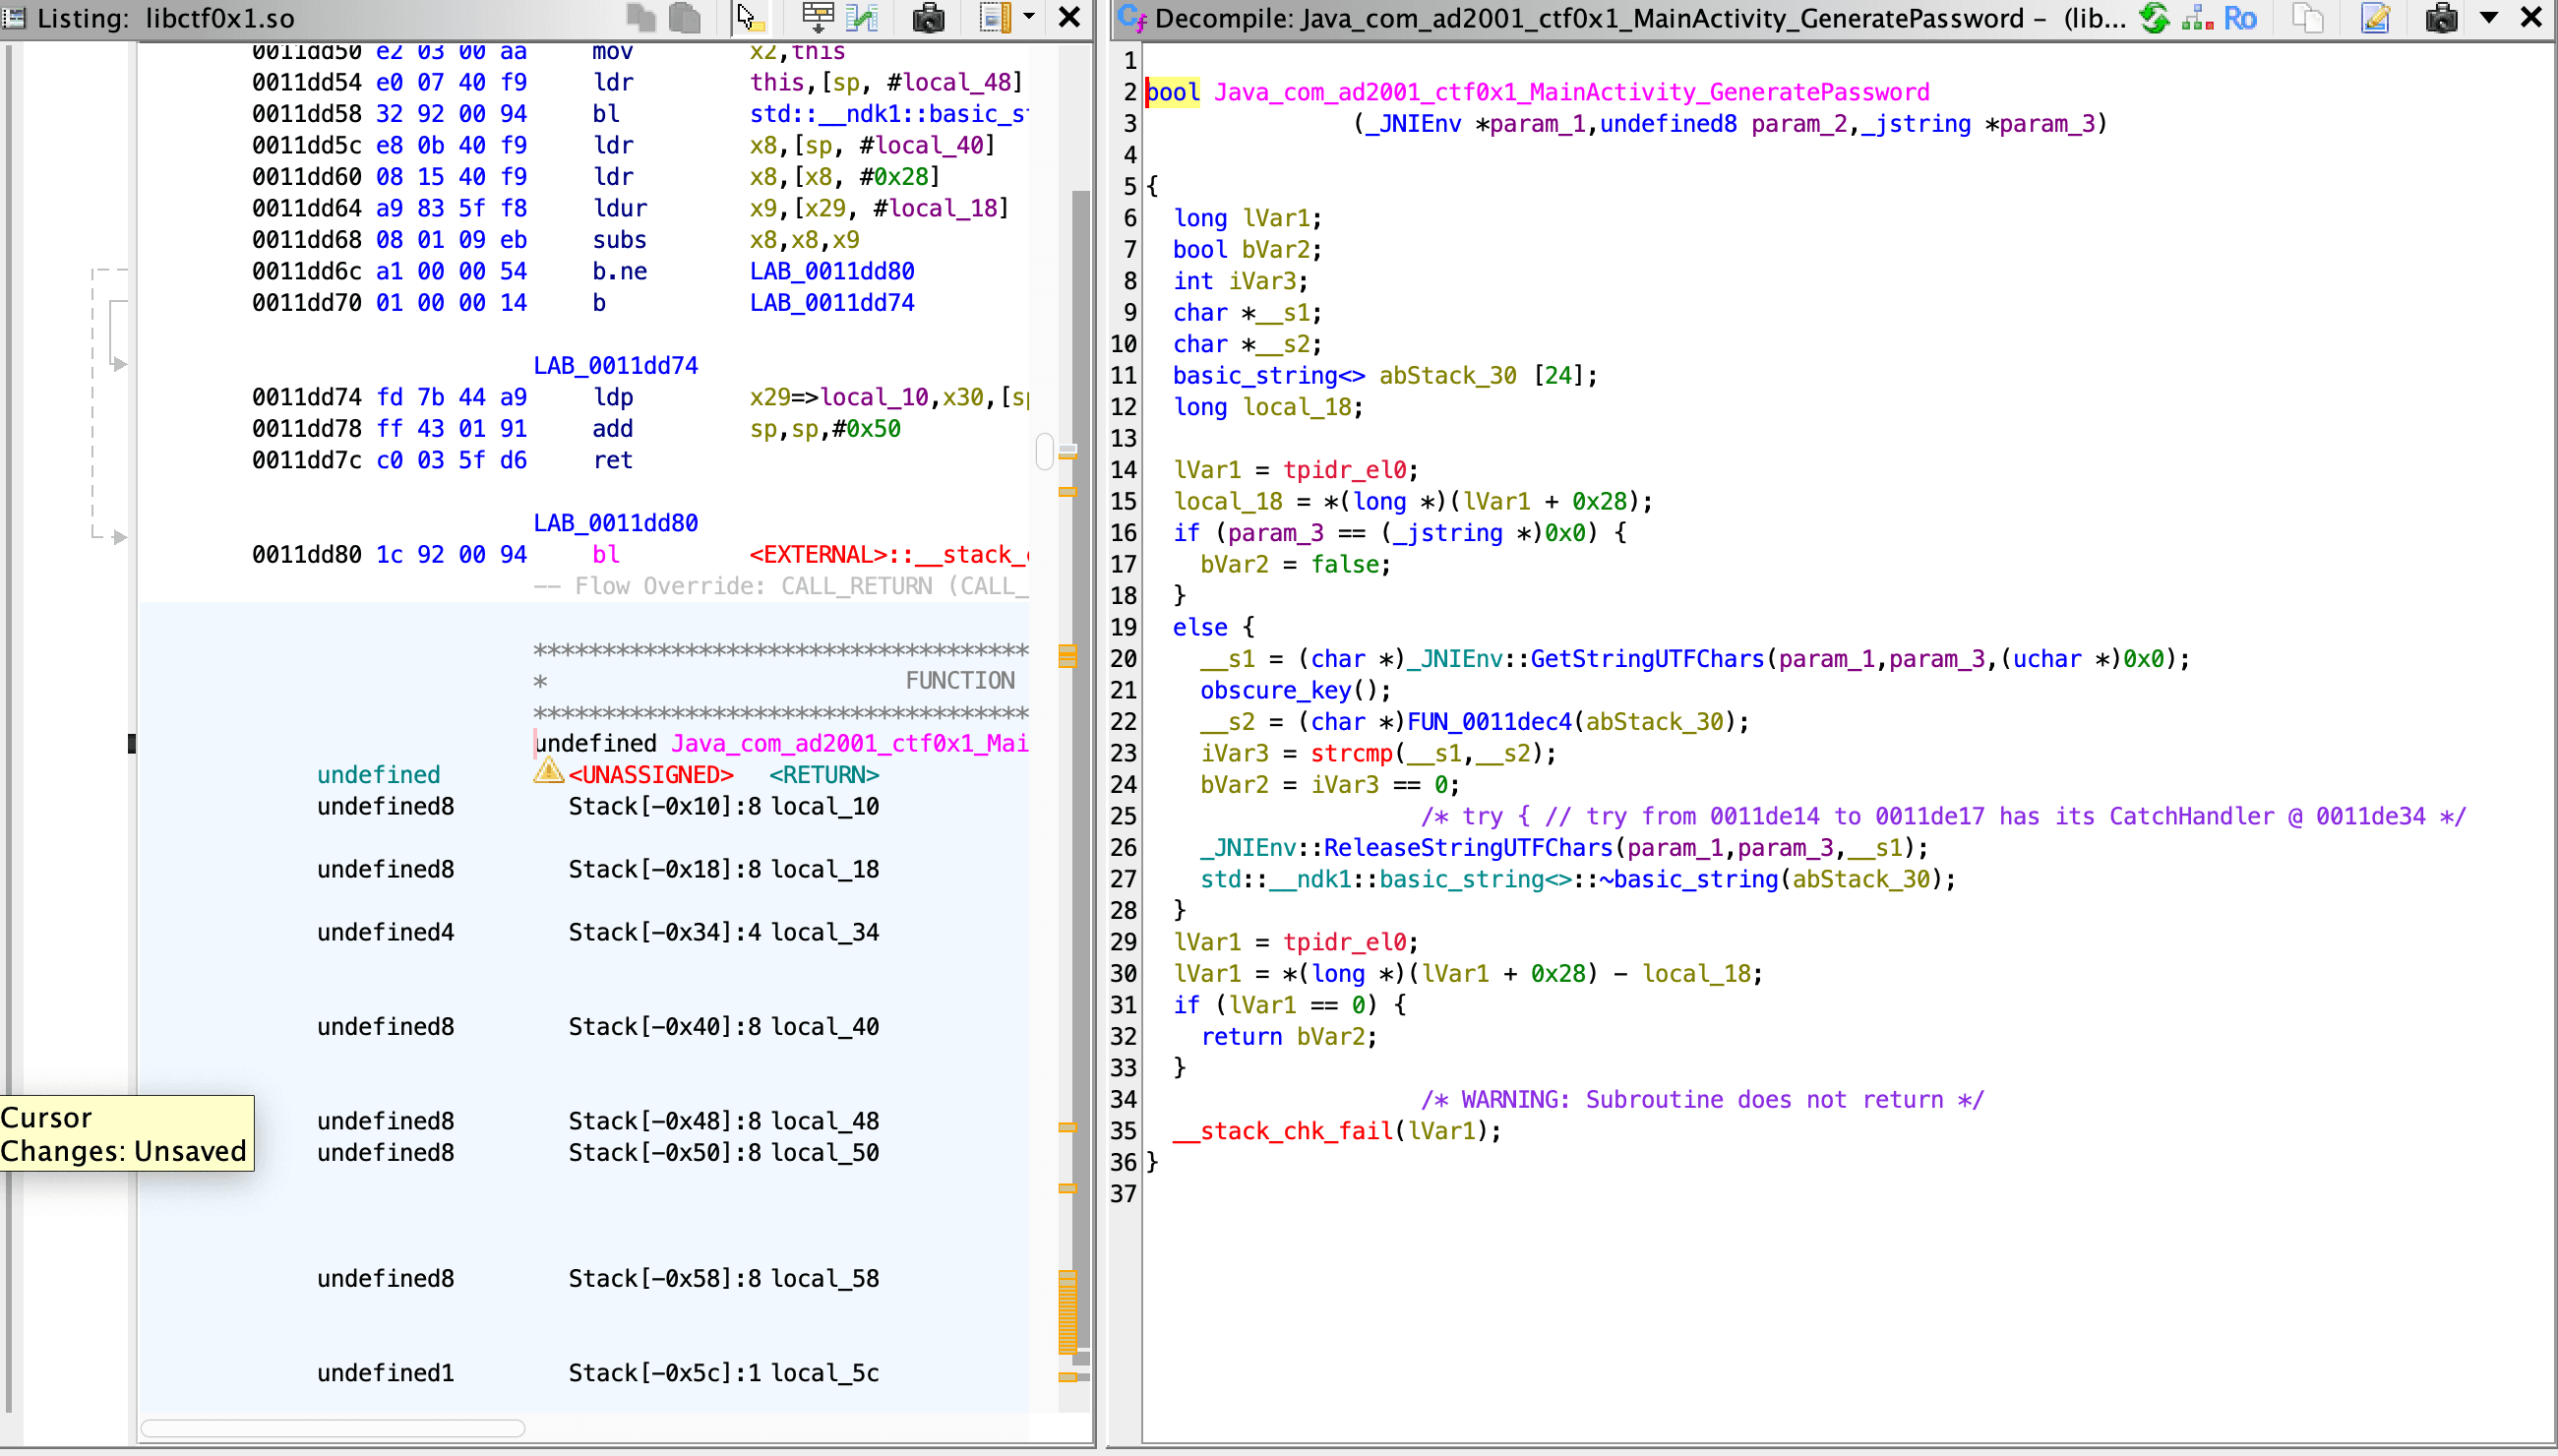Take a Listing snapshot with the camera icon

point(929,17)
